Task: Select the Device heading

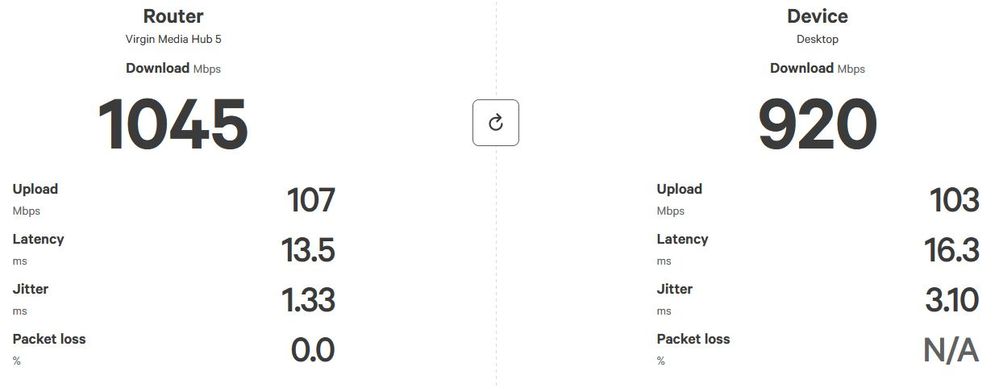Action: [817, 17]
